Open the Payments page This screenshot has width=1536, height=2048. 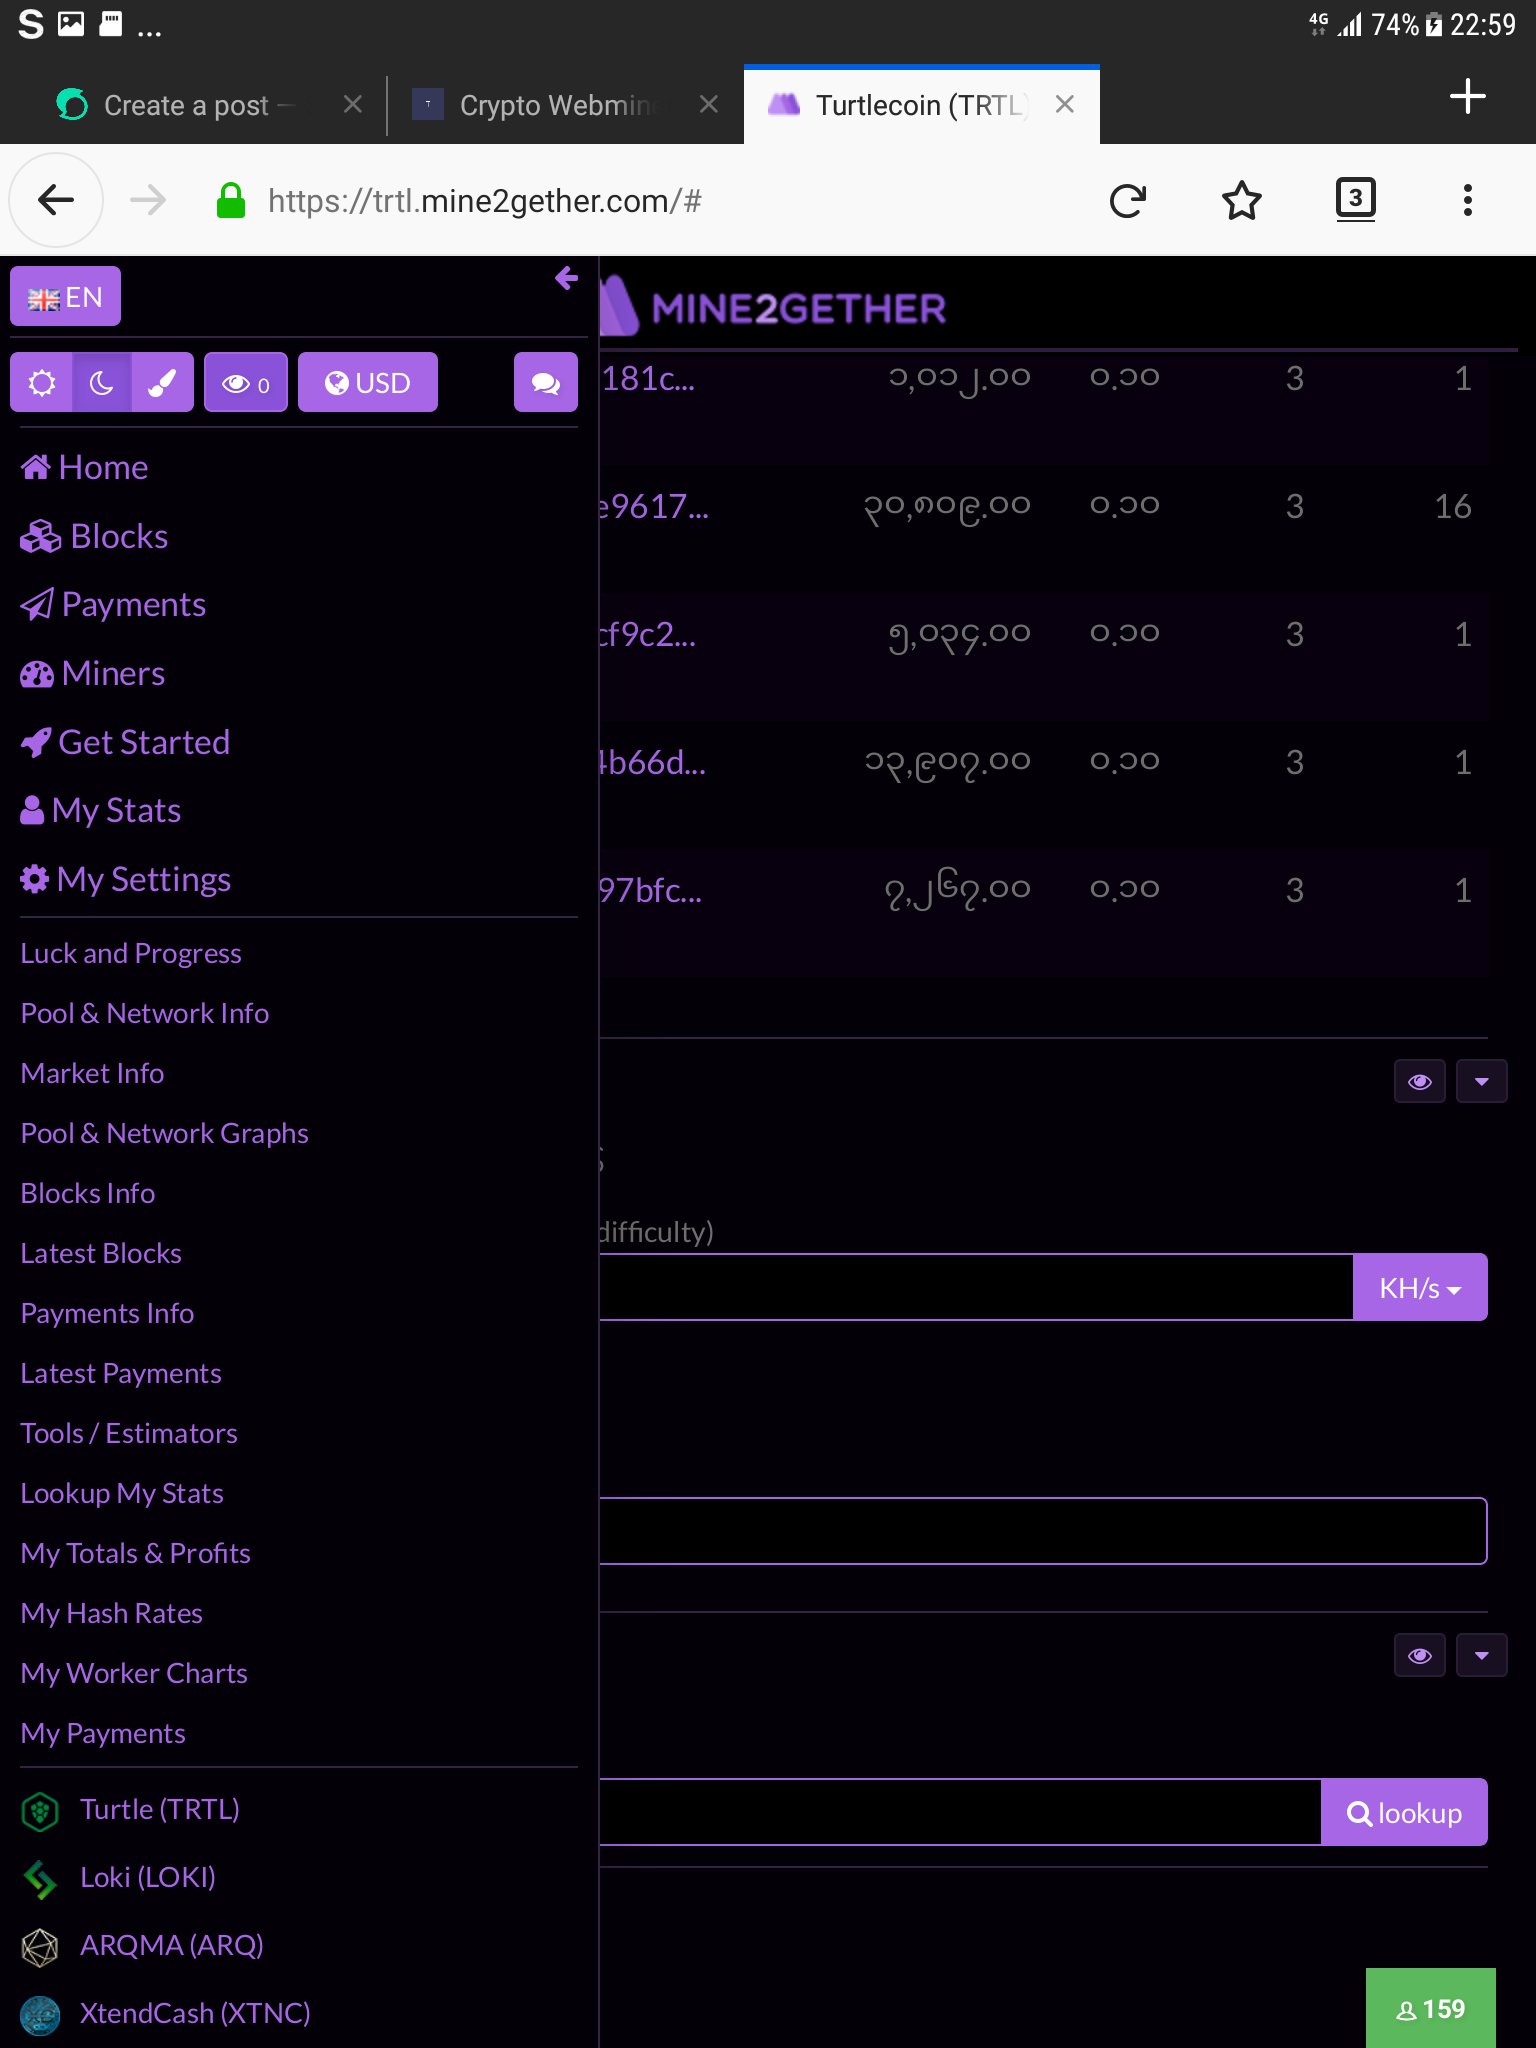click(x=114, y=604)
